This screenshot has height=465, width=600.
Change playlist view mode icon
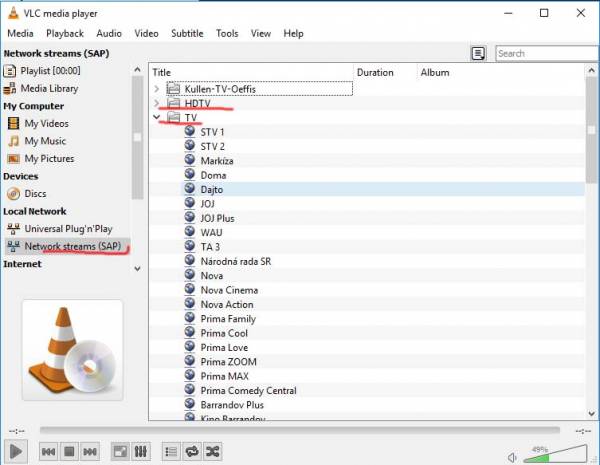click(478, 53)
